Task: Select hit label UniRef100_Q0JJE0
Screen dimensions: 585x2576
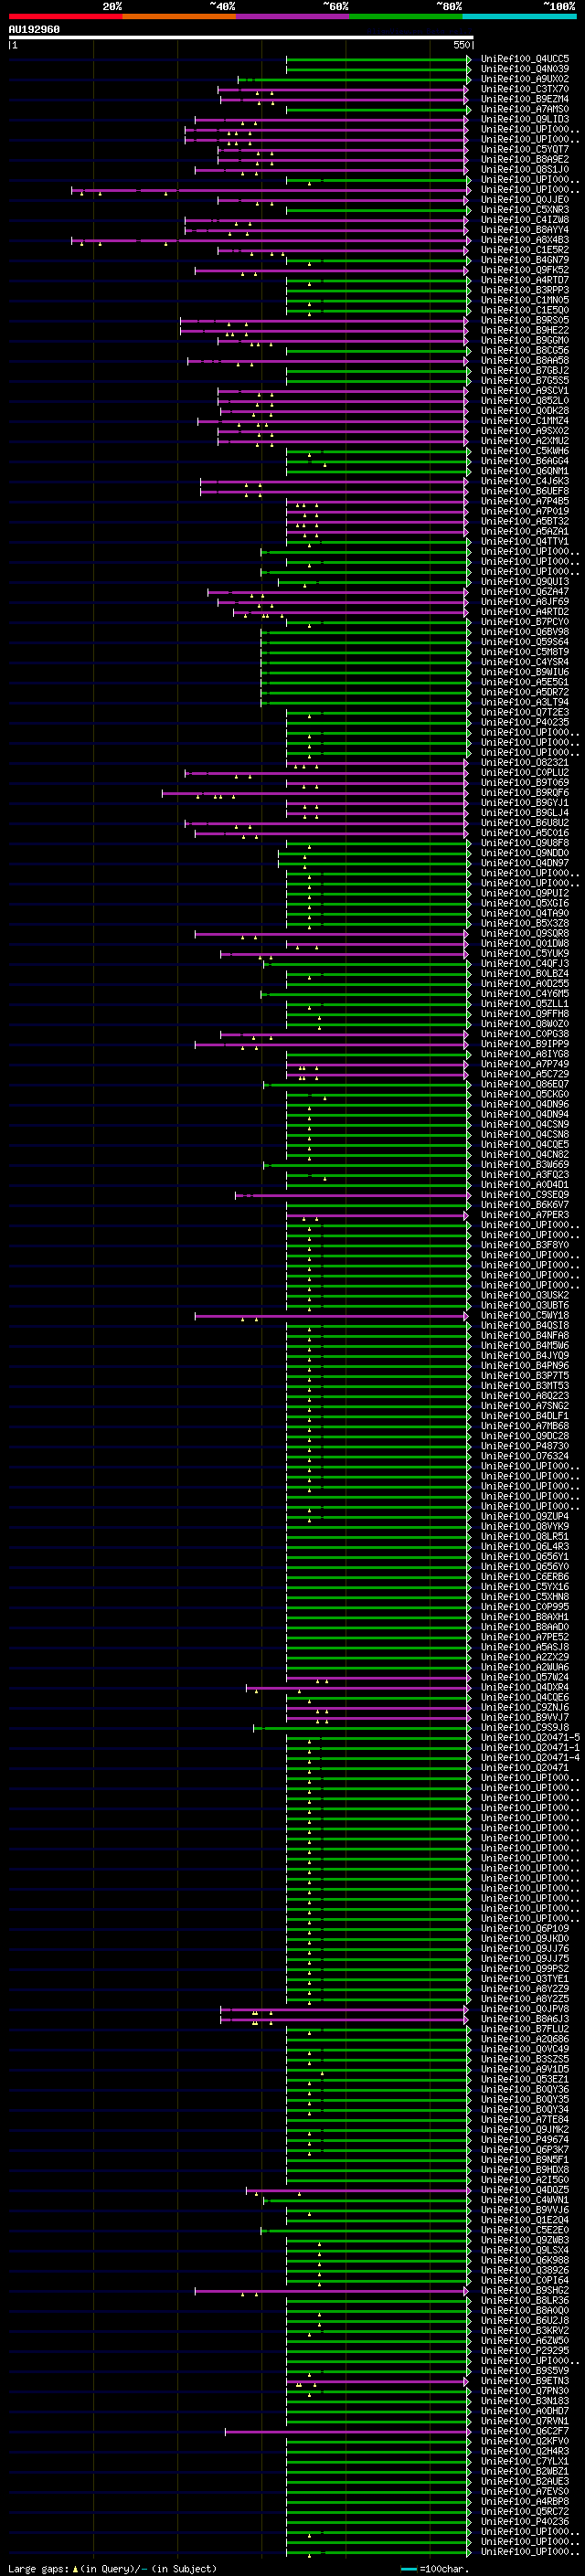Action: coord(524,200)
